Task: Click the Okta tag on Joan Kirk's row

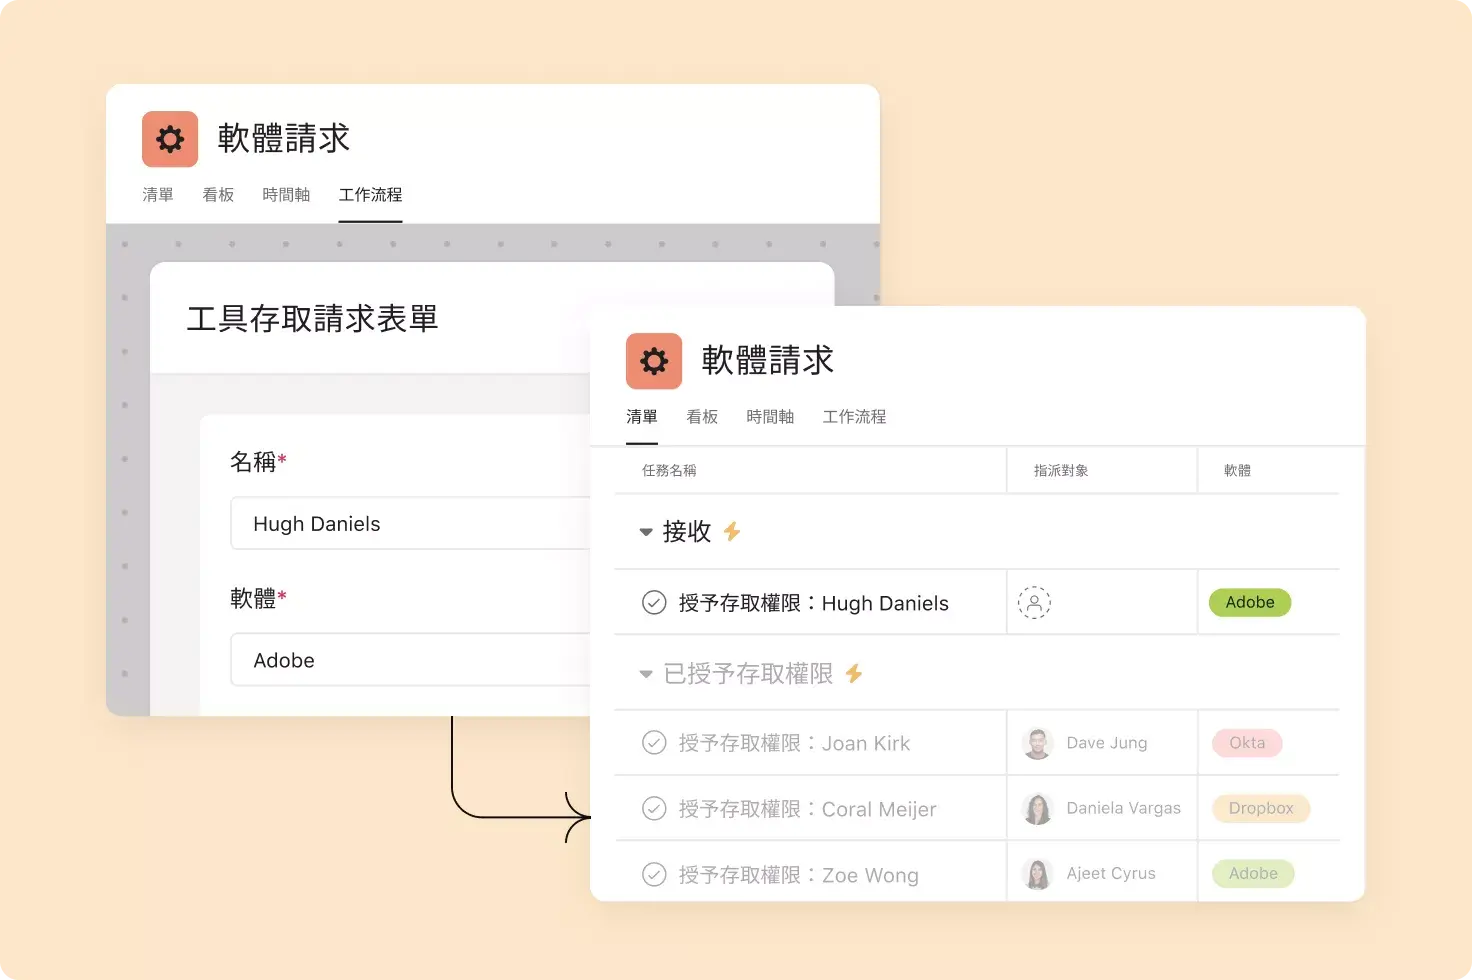Action: pyautogui.click(x=1246, y=742)
